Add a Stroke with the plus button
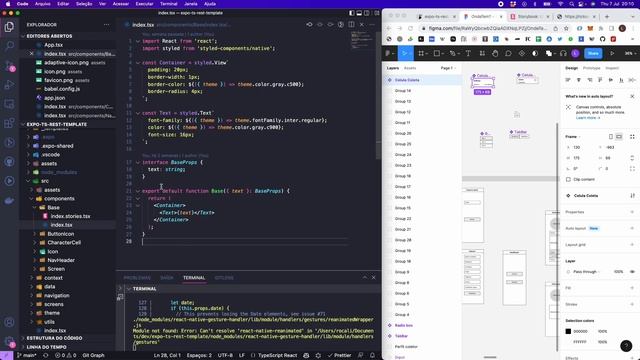 [632, 304]
